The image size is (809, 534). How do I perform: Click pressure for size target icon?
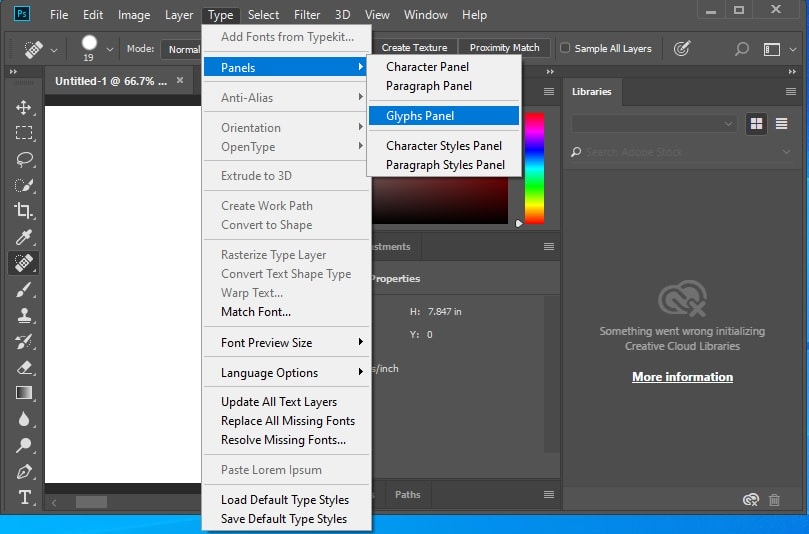682,48
